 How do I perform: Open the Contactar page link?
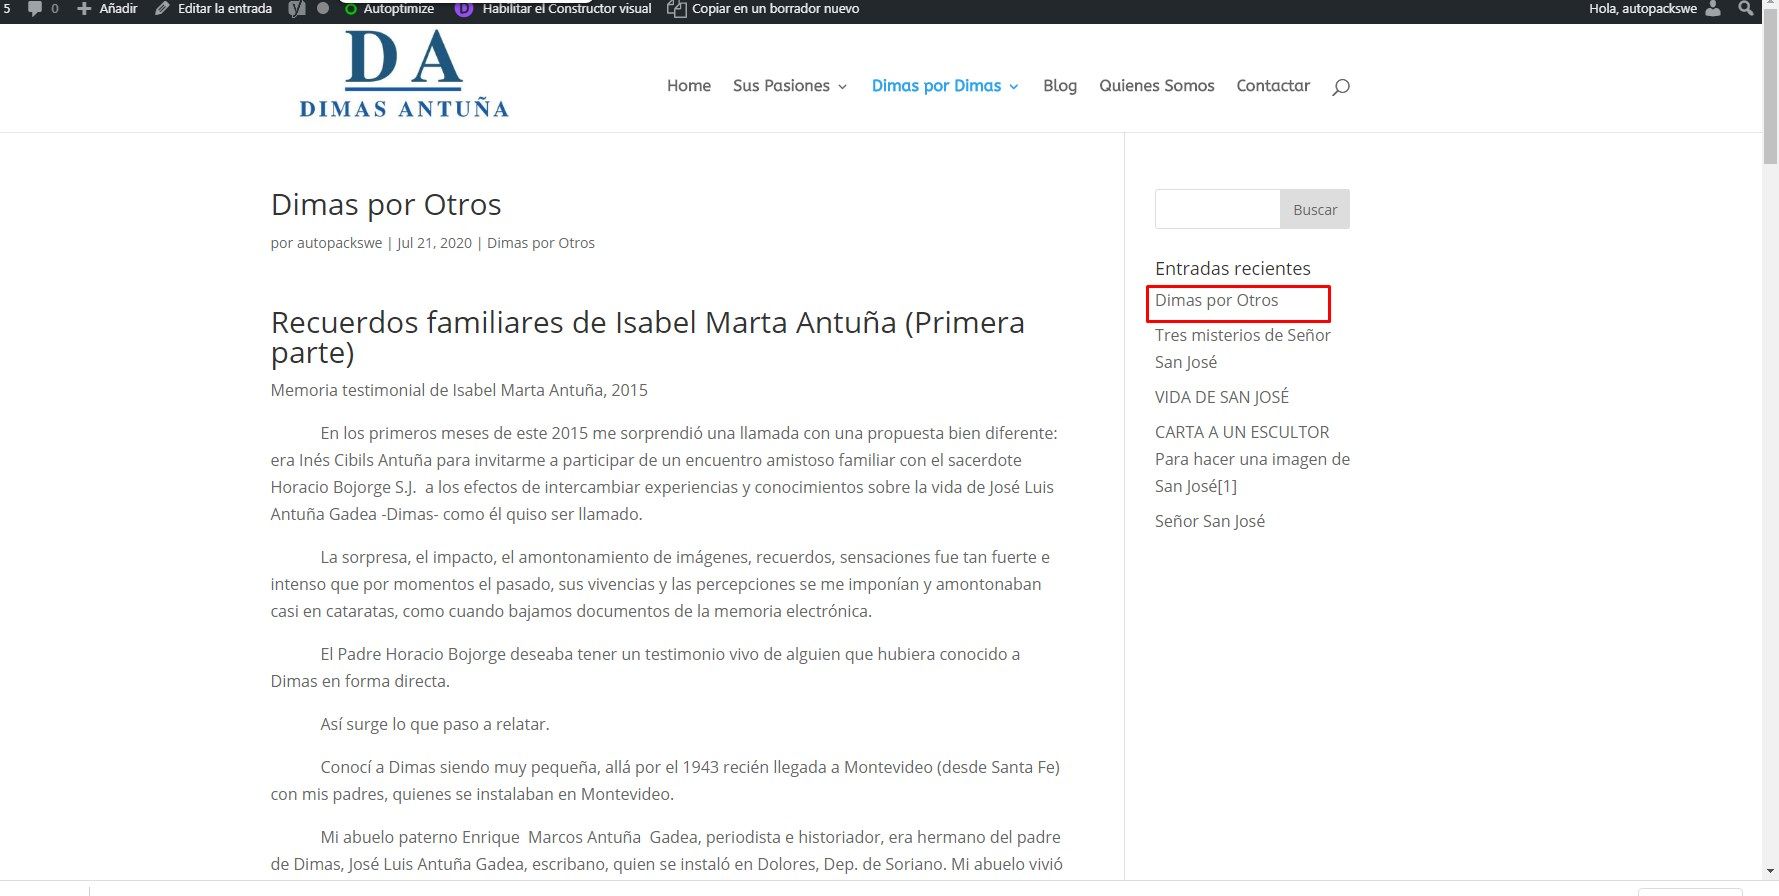pyautogui.click(x=1273, y=86)
